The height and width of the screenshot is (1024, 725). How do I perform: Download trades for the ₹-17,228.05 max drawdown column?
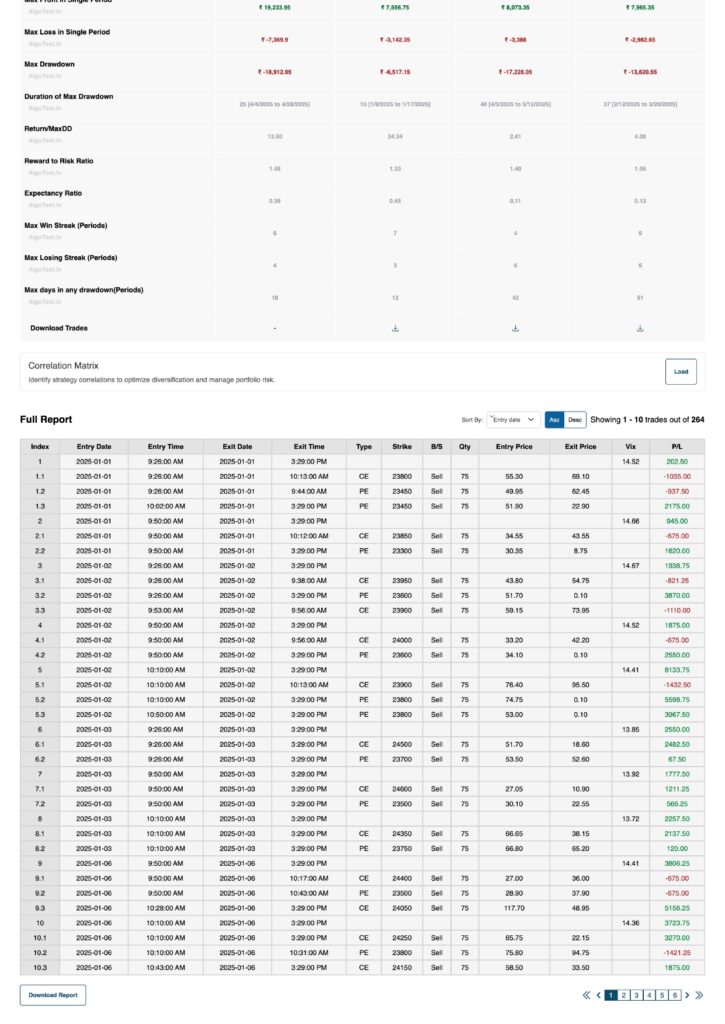click(x=515, y=328)
